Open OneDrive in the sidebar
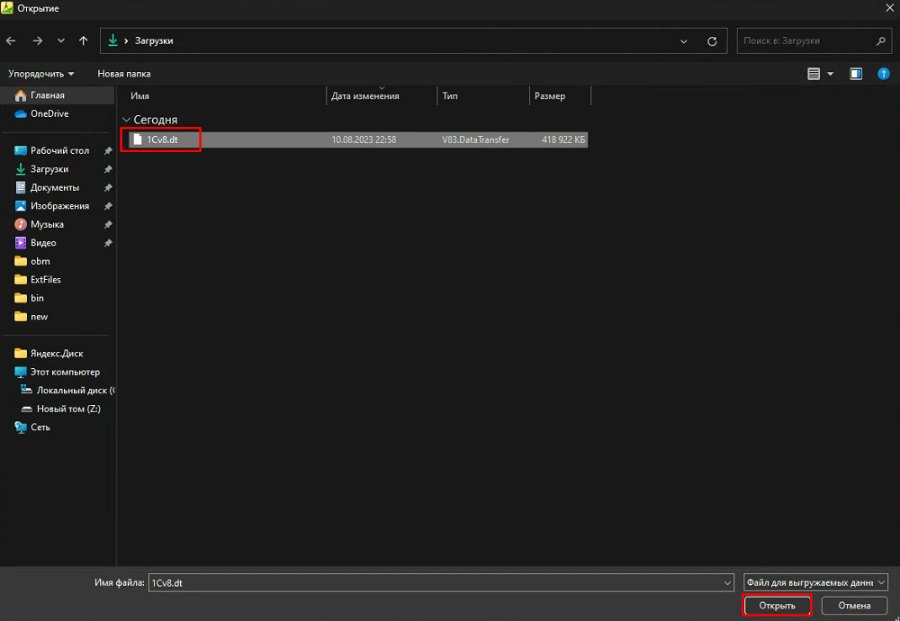The height and width of the screenshot is (621, 900). click(49, 114)
